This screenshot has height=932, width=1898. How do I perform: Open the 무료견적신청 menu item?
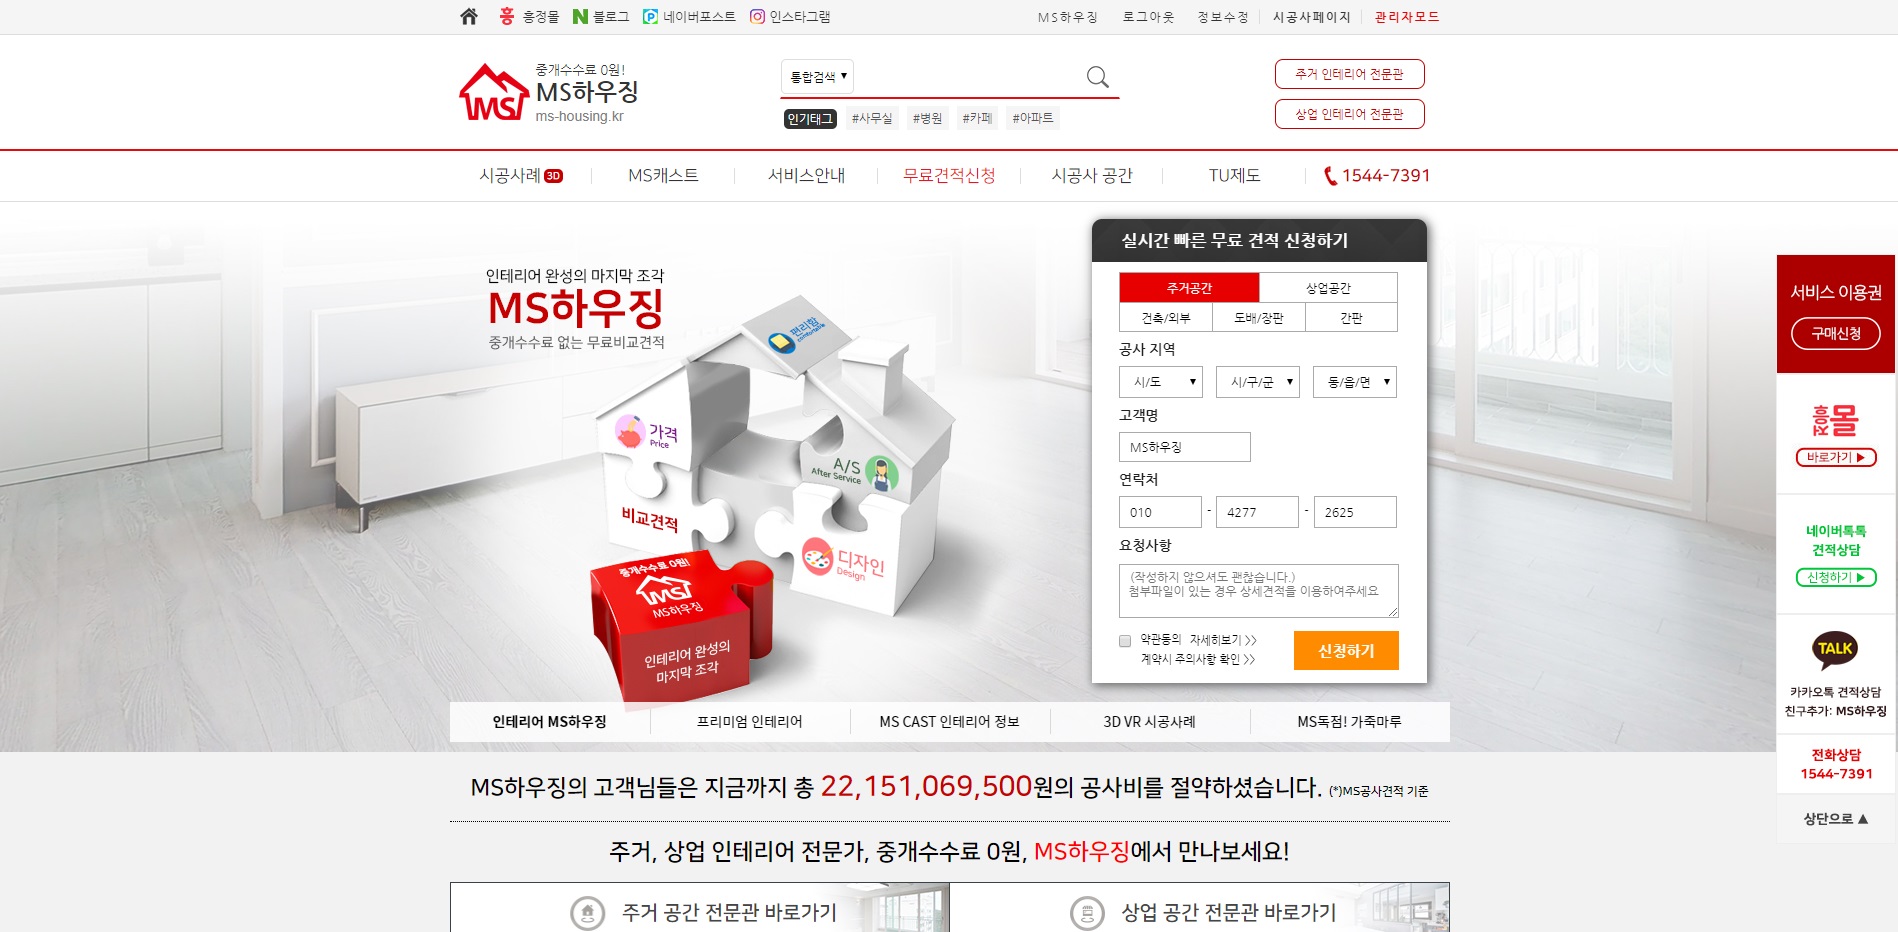coord(949,176)
